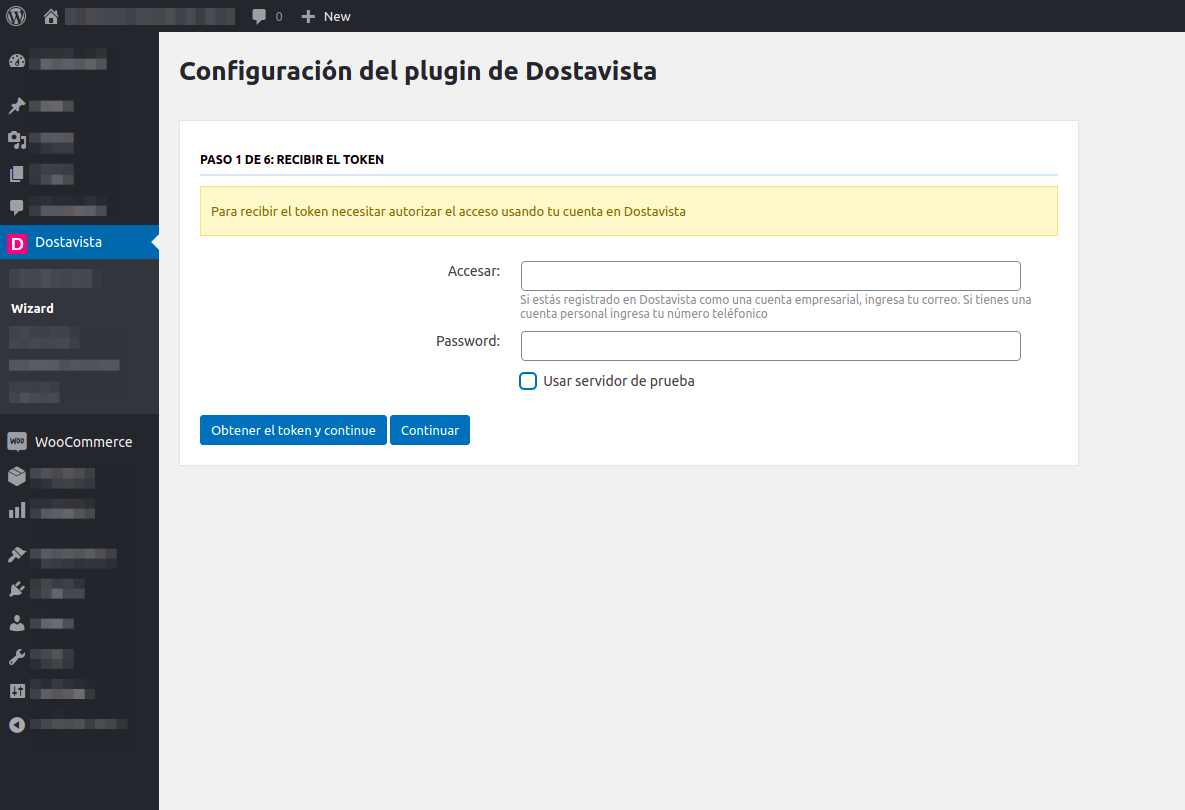Open the Comments speech bubble icon in the sidebar
This screenshot has height=810, width=1185.
pos(17,208)
